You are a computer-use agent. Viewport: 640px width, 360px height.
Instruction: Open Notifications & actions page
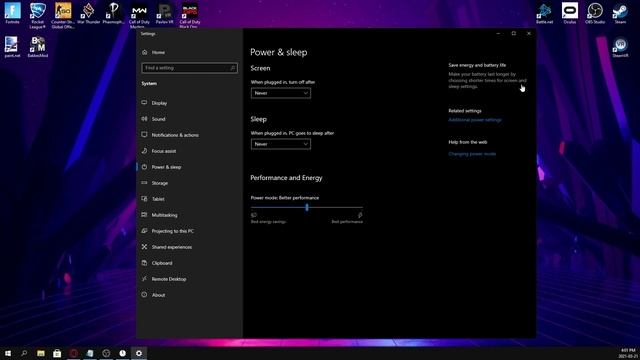(x=175, y=135)
